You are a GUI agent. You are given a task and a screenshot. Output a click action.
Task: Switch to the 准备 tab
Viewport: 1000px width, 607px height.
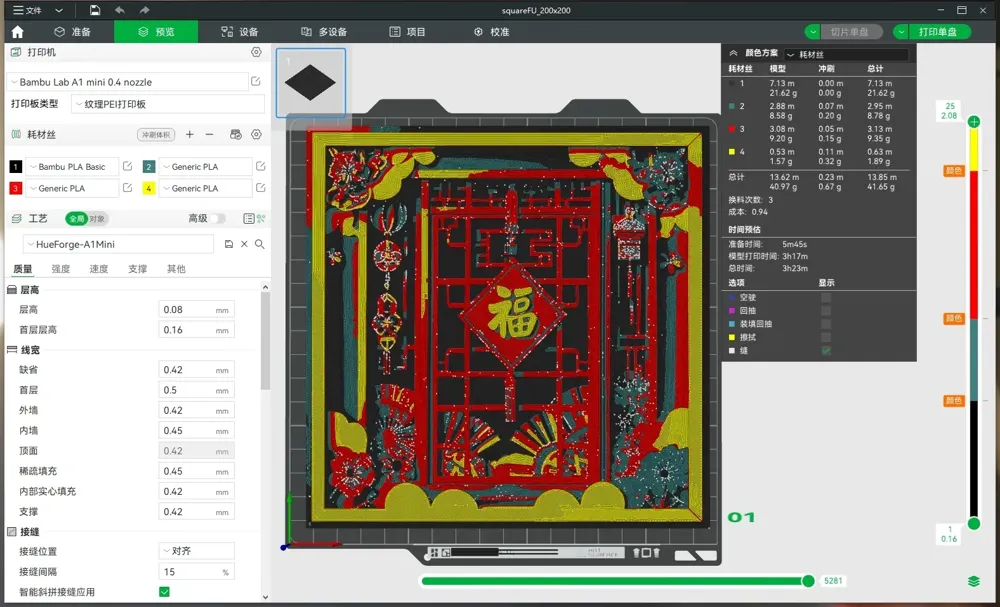72,32
